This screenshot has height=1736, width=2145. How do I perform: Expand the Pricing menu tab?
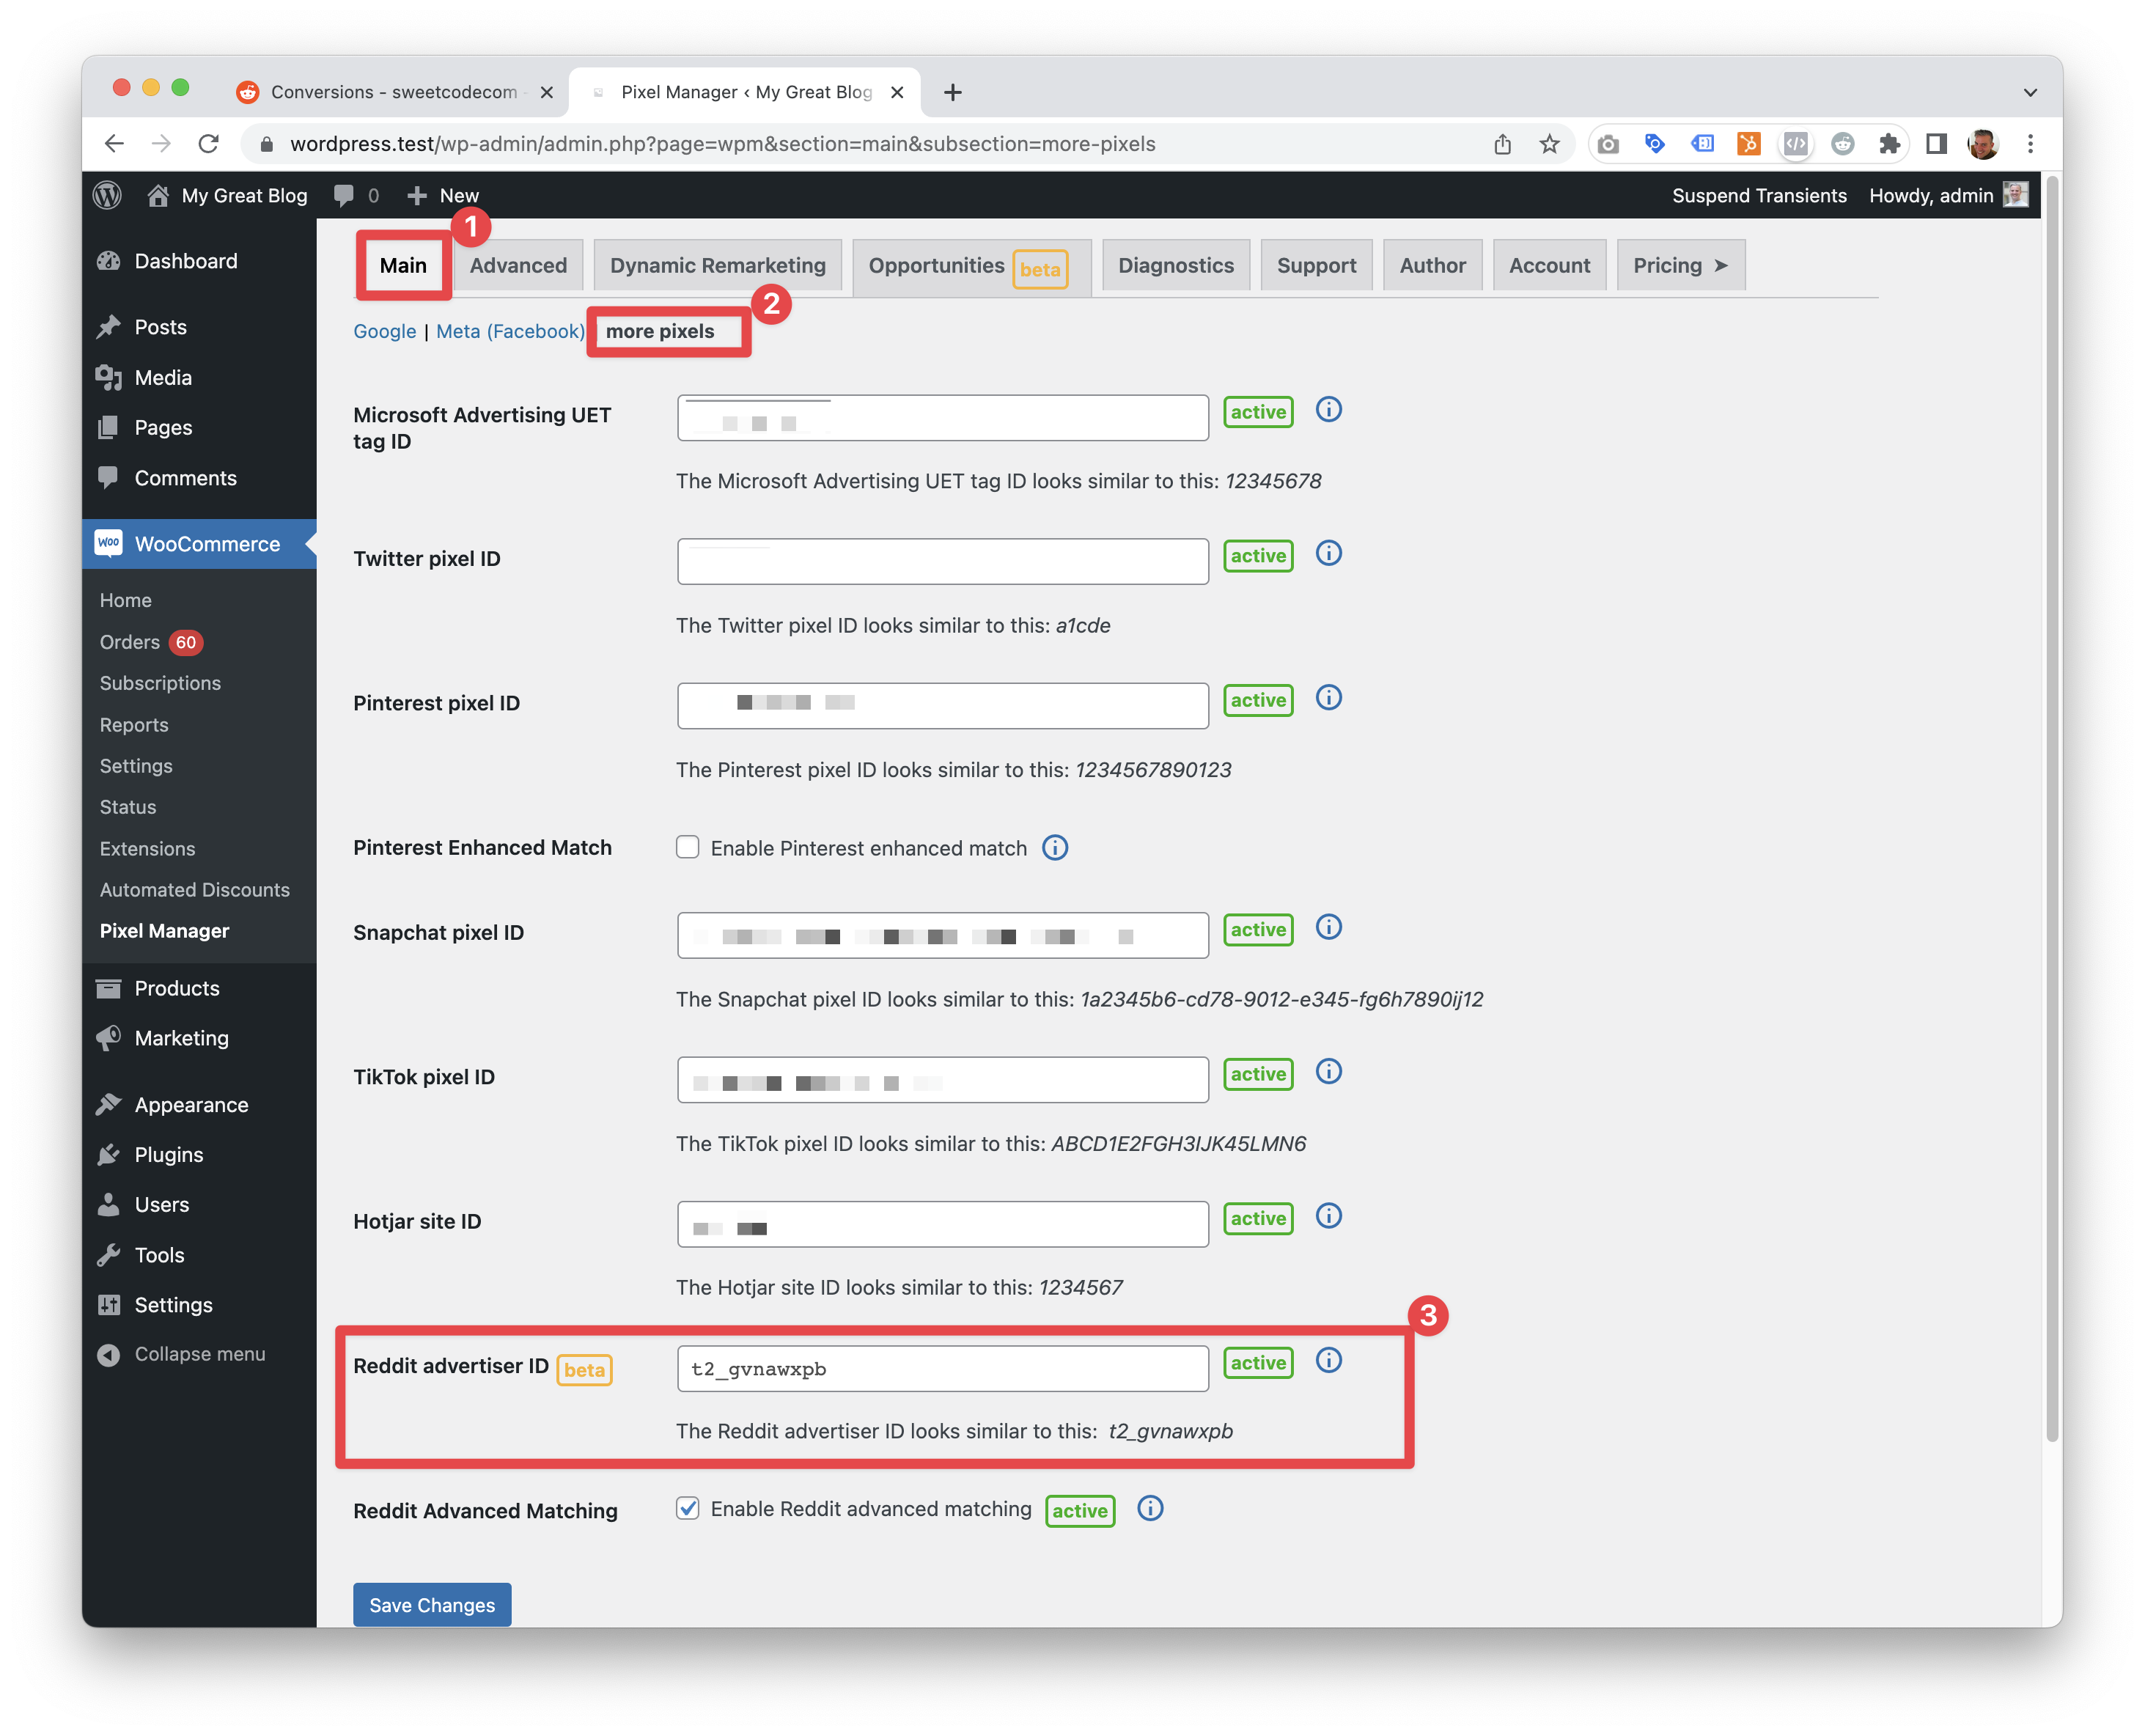(x=1679, y=264)
